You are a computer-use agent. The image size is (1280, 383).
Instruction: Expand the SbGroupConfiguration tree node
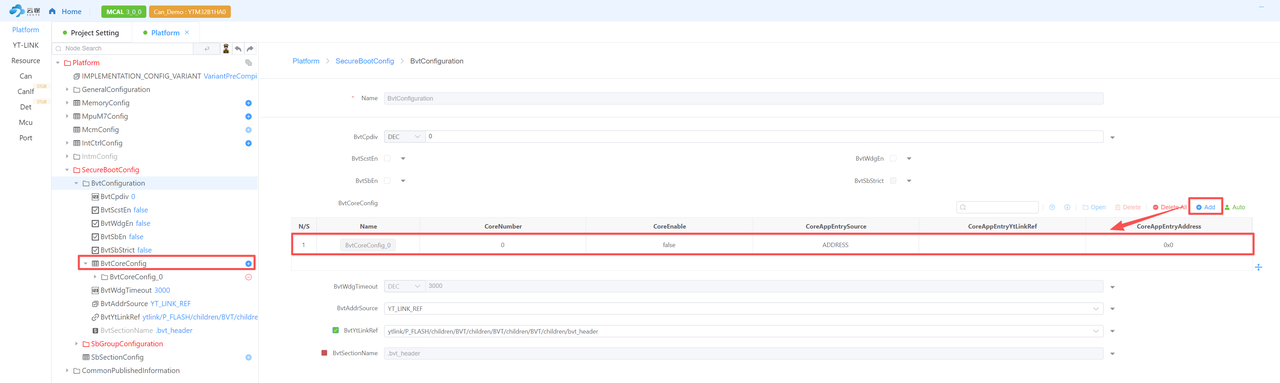(x=76, y=344)
